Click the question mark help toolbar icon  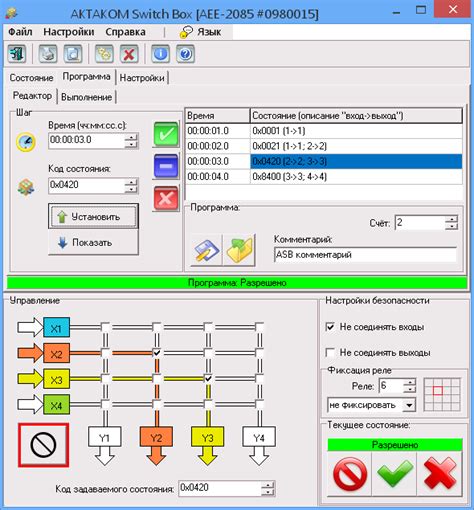[x=185, y=54]
